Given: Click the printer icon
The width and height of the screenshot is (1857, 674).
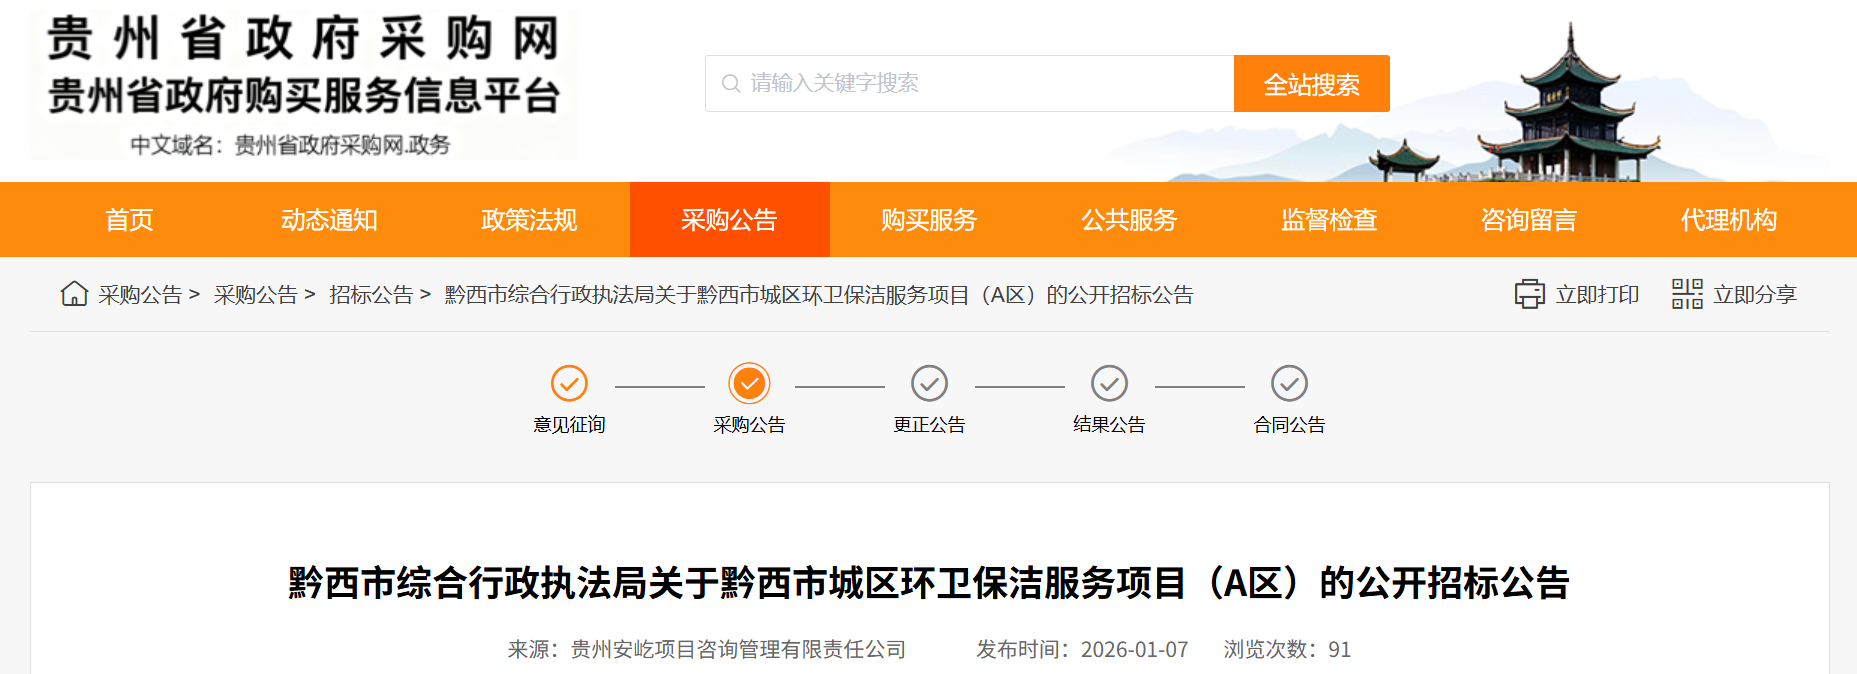Looking at the screenshot, I should (x=1529, y=295).
